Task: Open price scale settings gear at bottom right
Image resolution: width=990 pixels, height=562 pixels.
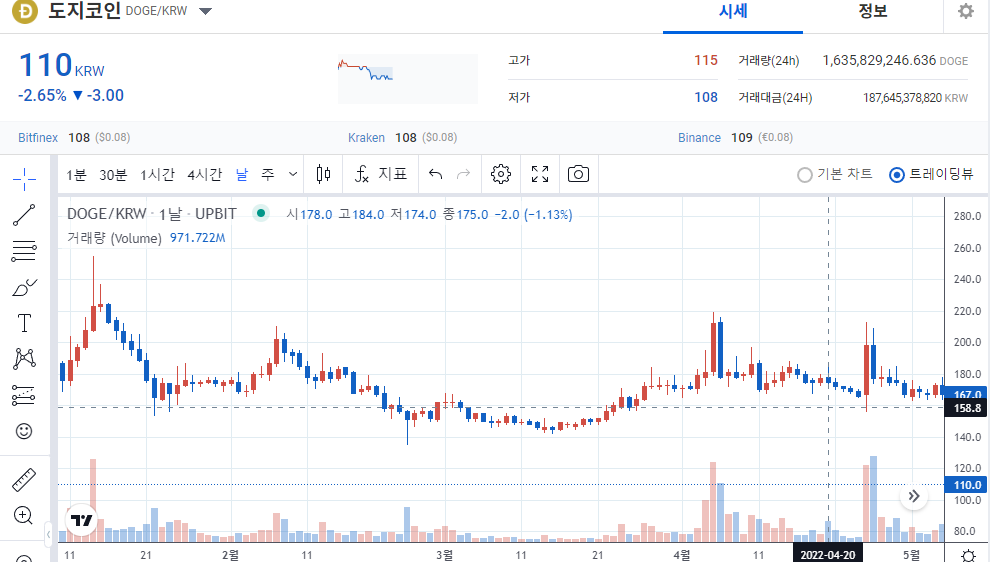Action: click(x=968, y=555)
